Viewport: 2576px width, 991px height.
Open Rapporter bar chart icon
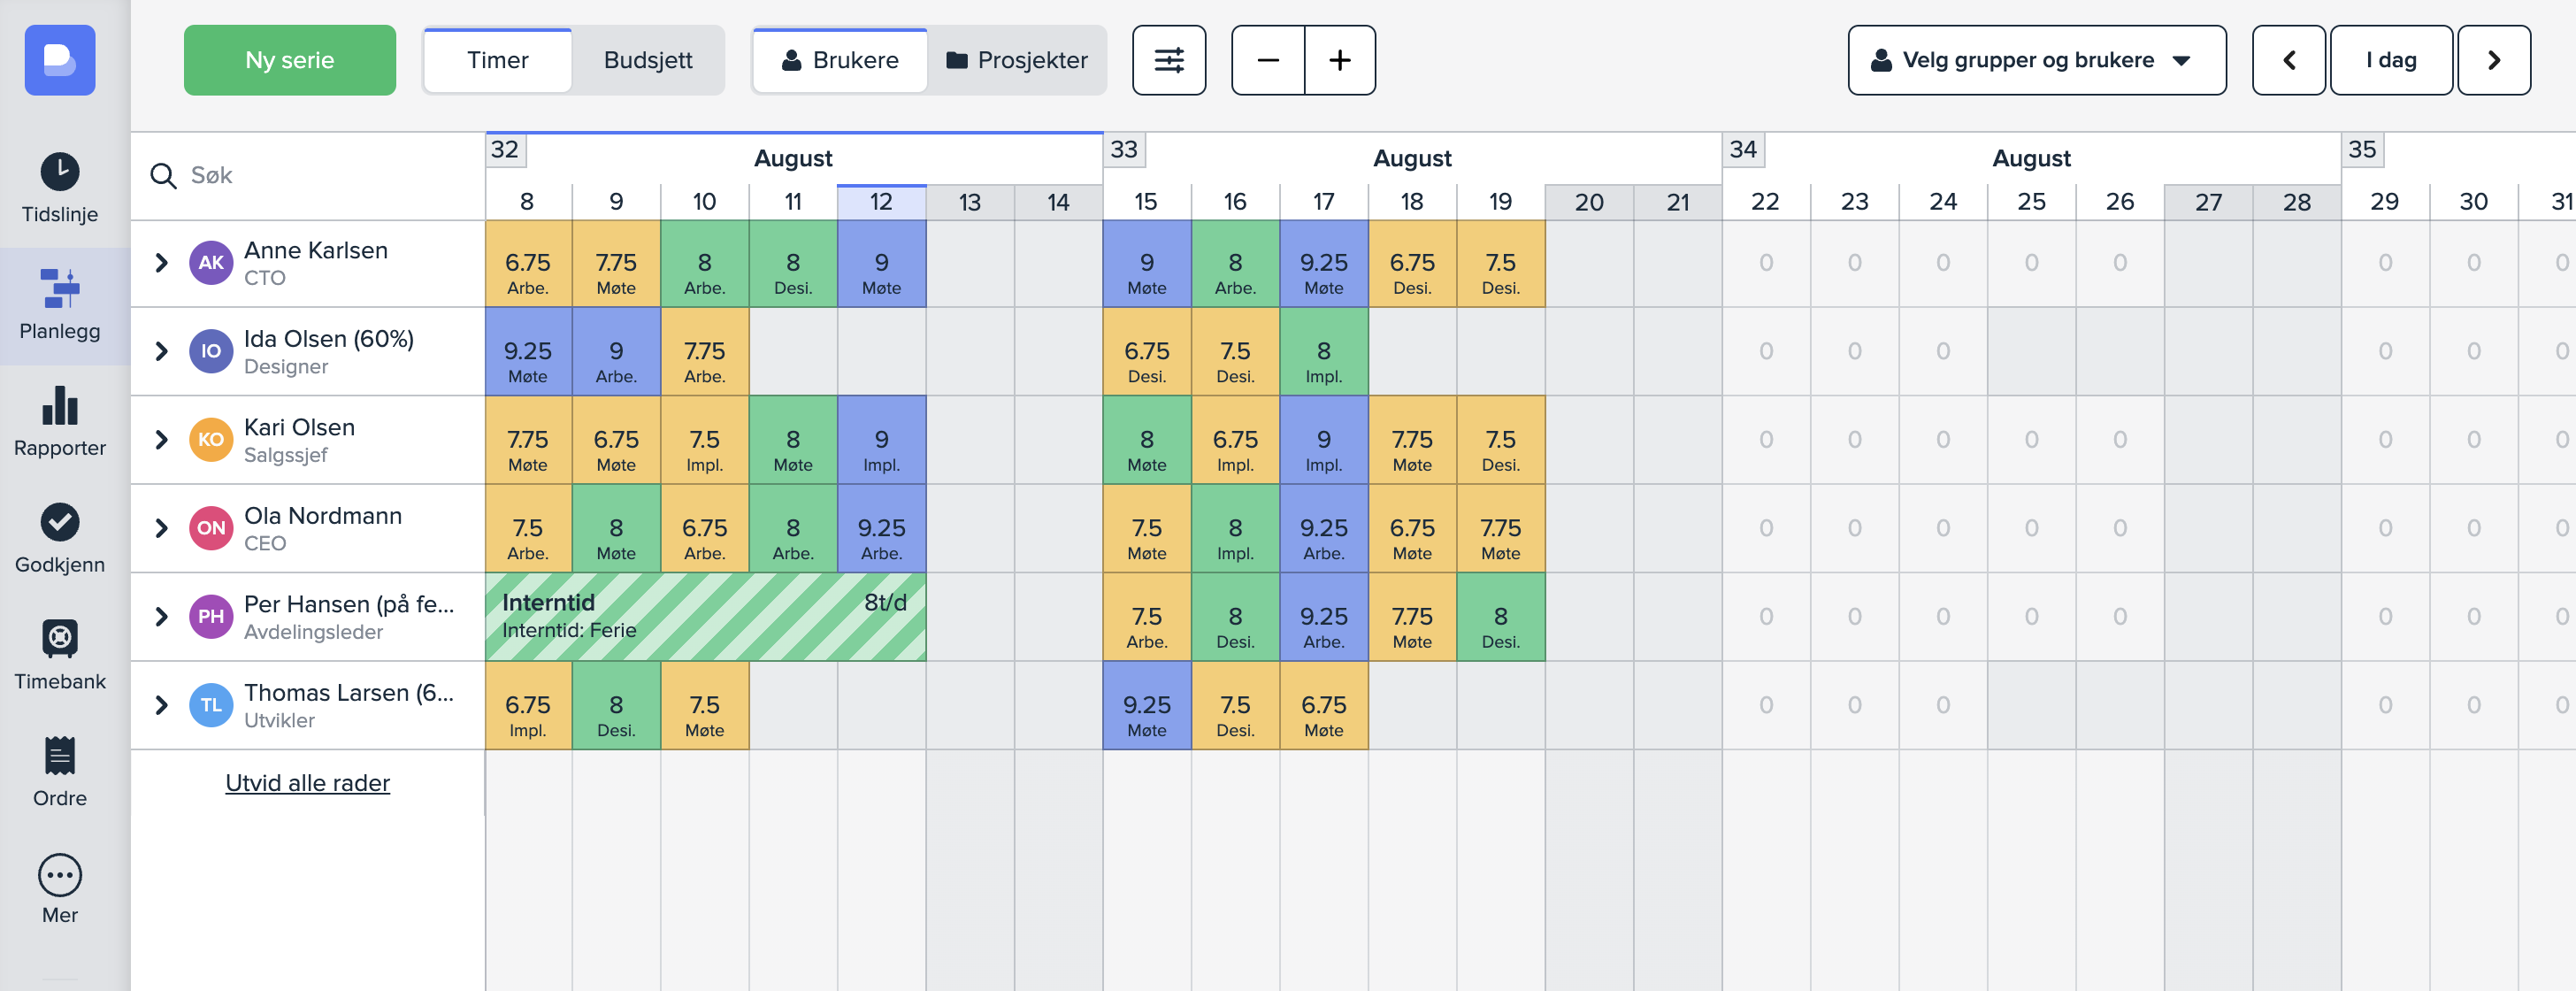pyautogui.click(x=60, y=406)
